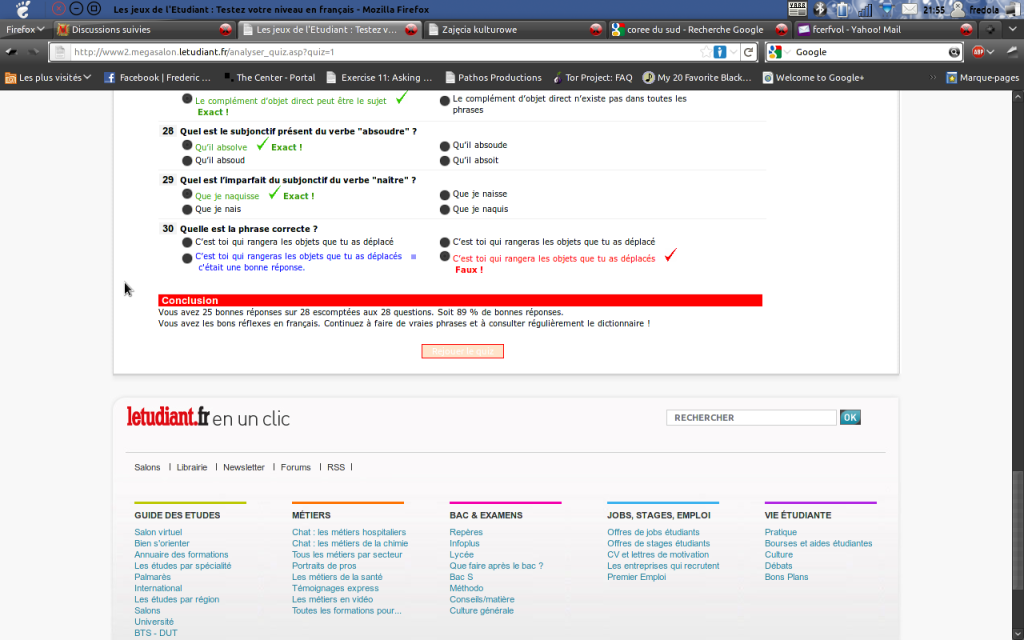Viewport: 1024px width, 640px height.
Task: Click the RECHERCHER search input field
Action: tap(751, 418)
